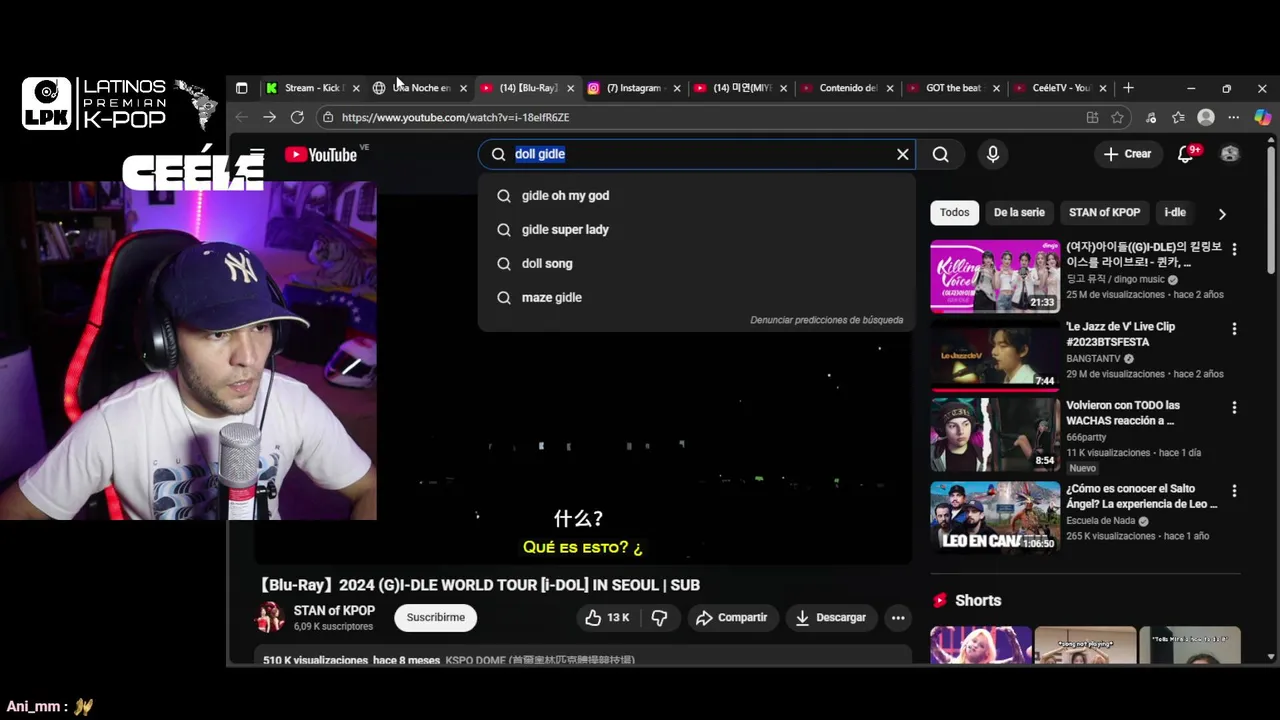Click the Compartir share button
The height and width of the screenshot is (720, 1280).
click(x=731, y=618)
